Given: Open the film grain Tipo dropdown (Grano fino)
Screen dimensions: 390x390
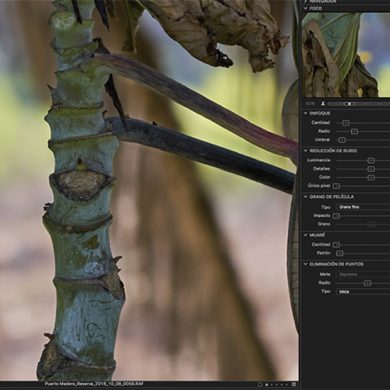Looking at the screenshot, I should [x=363, y=207].
